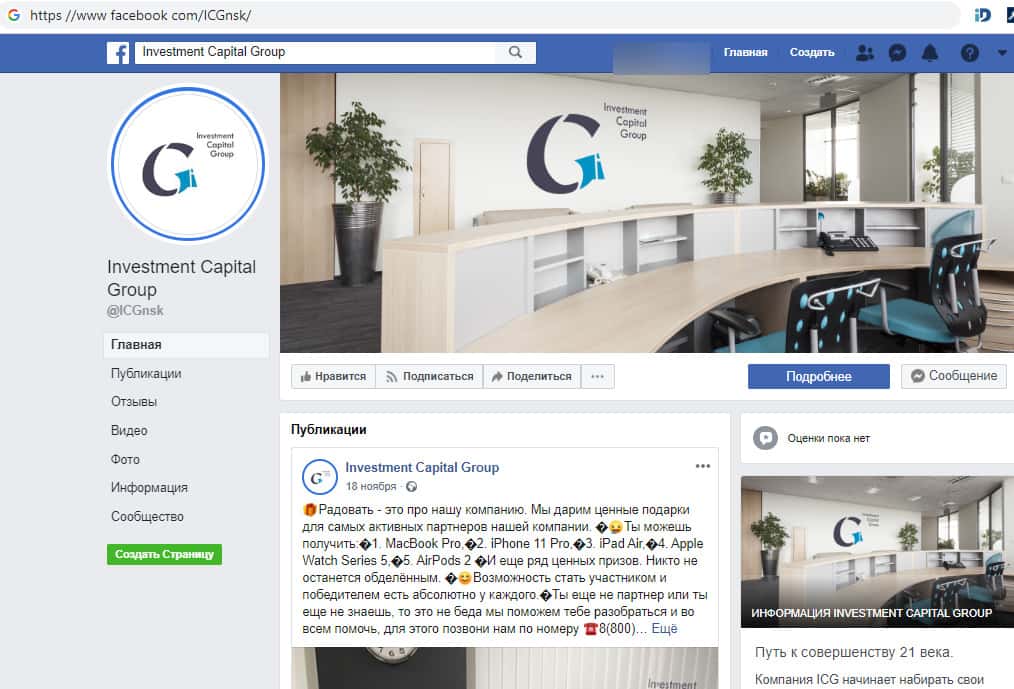Click the search magnifier button

(515, 52)
